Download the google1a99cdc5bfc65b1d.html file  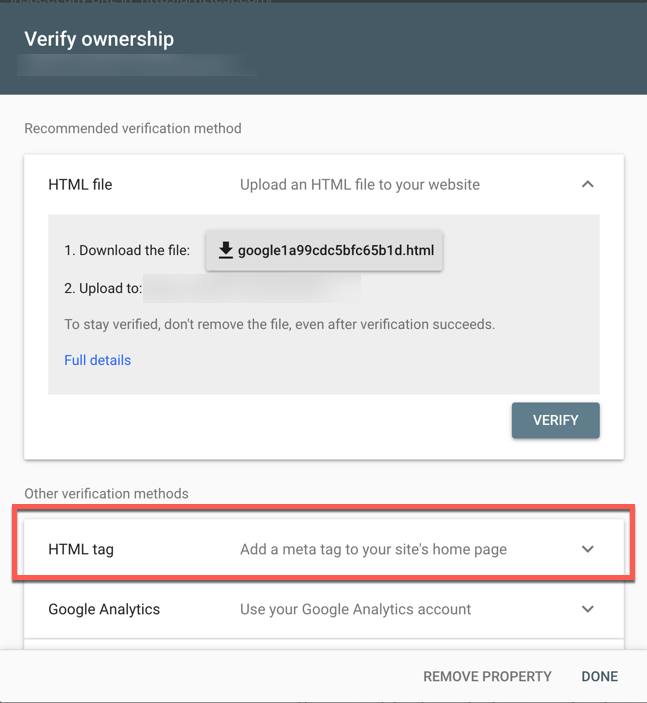(324, 251)
